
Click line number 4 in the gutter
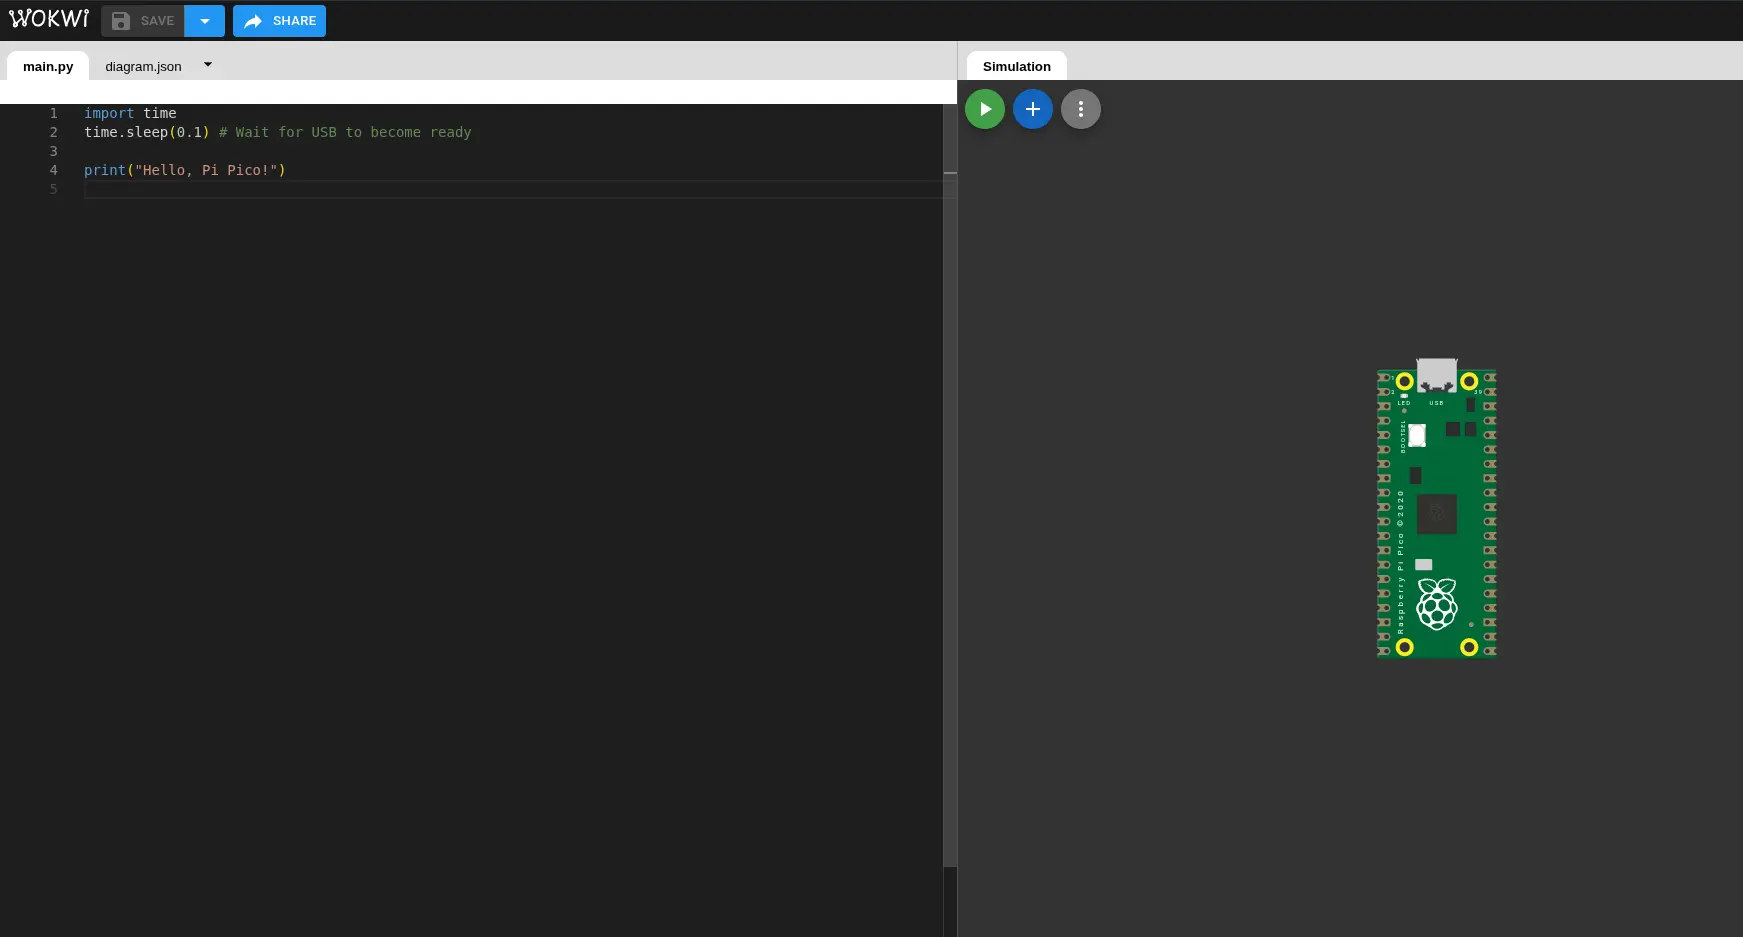pos(54,170)
